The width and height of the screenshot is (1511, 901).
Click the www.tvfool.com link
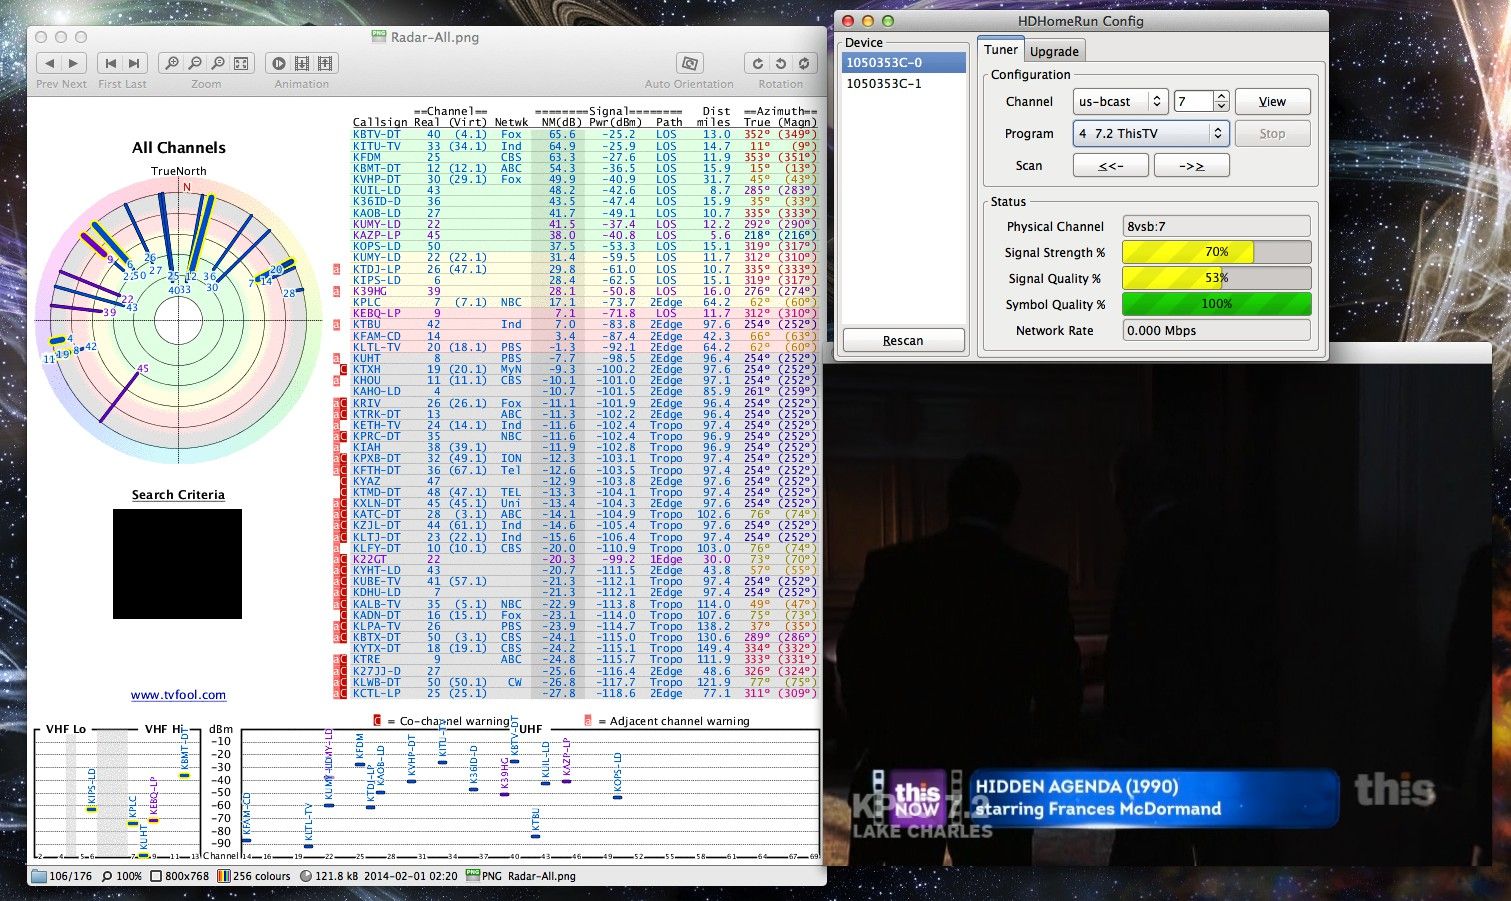178,695
